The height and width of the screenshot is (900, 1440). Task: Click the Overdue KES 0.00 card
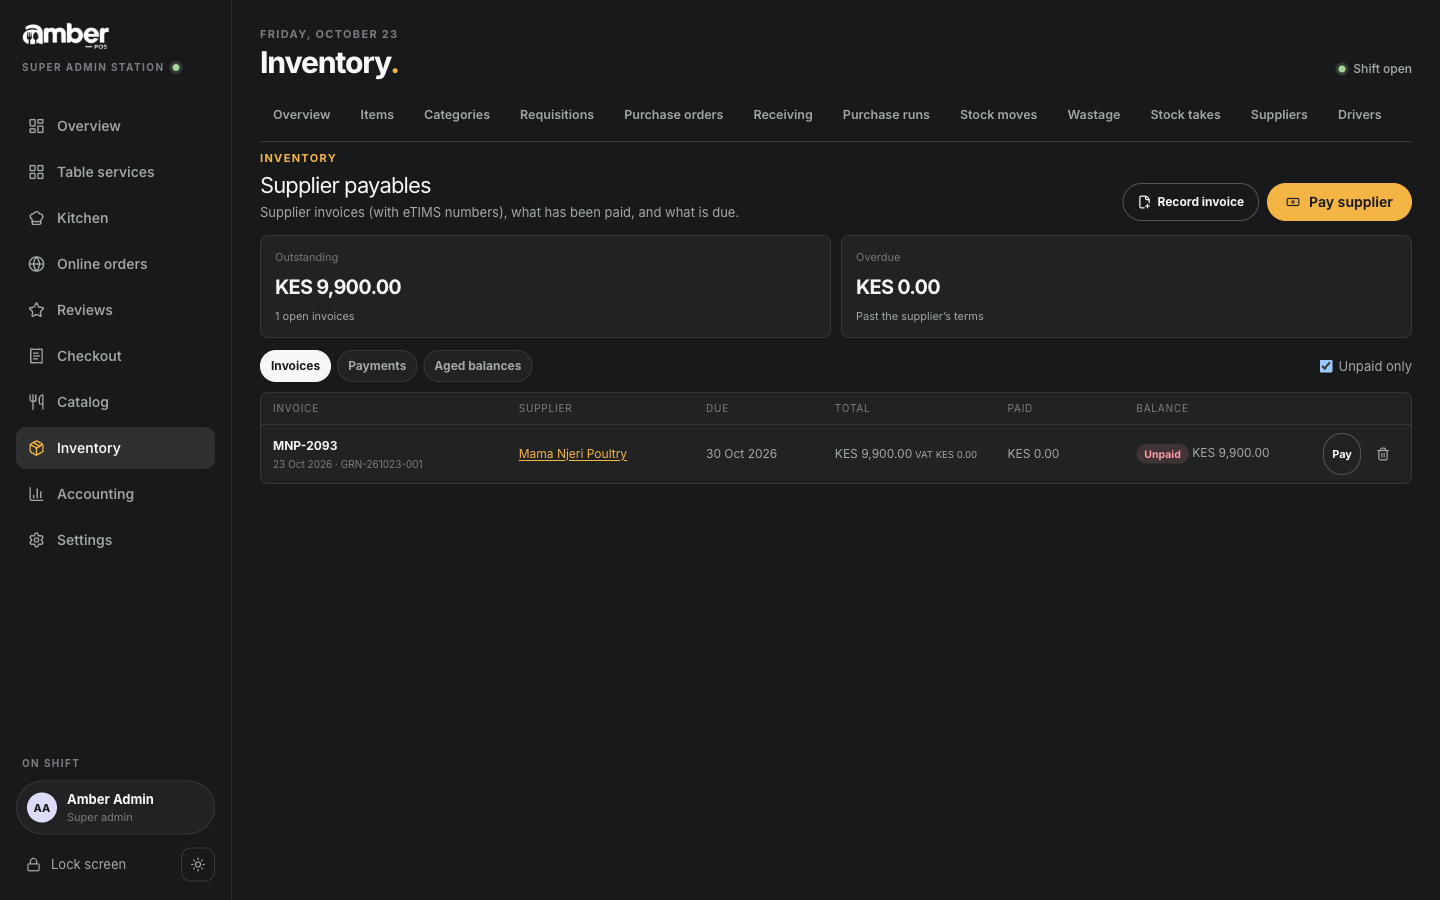pyautogui.click(x=1126, y=287)
